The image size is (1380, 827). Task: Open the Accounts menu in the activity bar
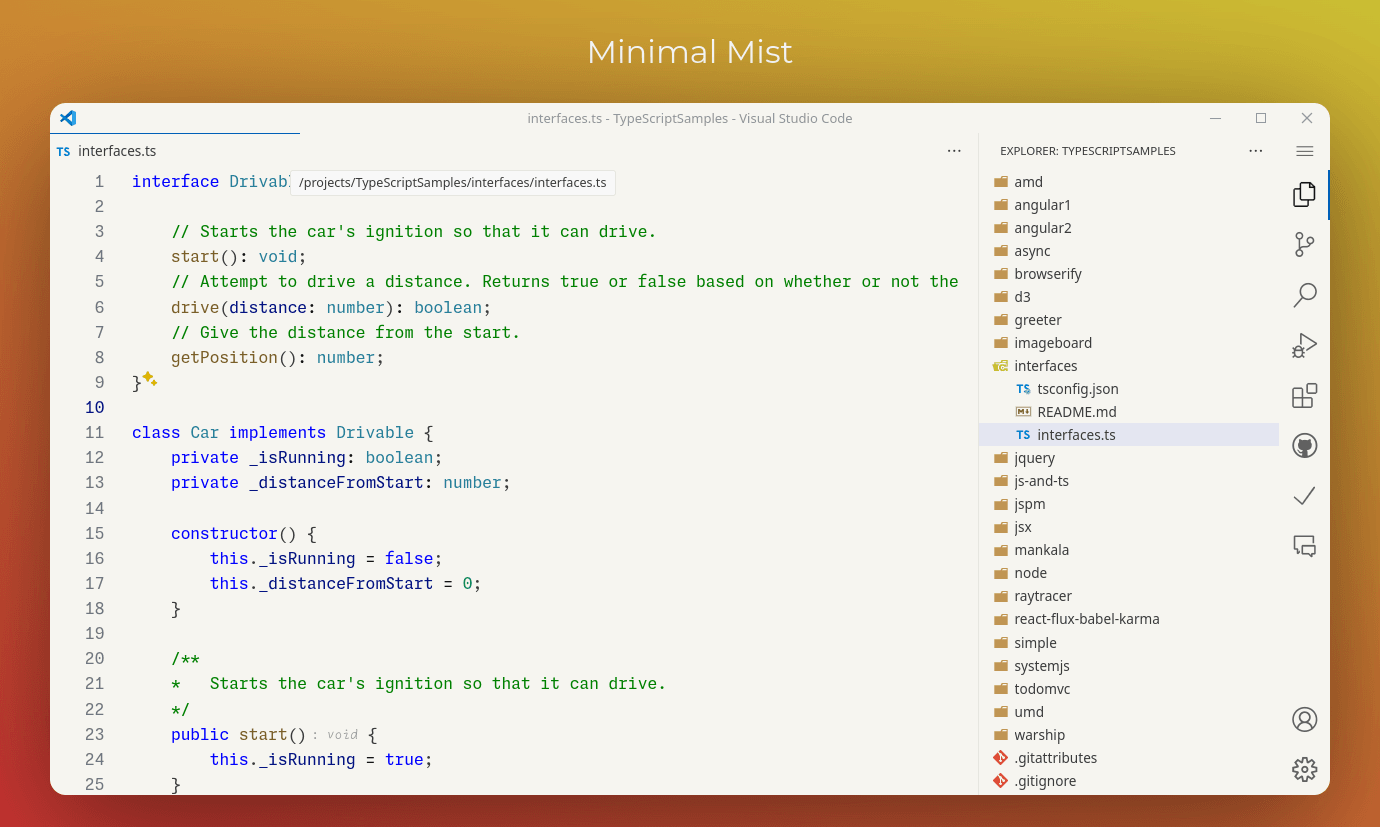tap(1304, 719)
